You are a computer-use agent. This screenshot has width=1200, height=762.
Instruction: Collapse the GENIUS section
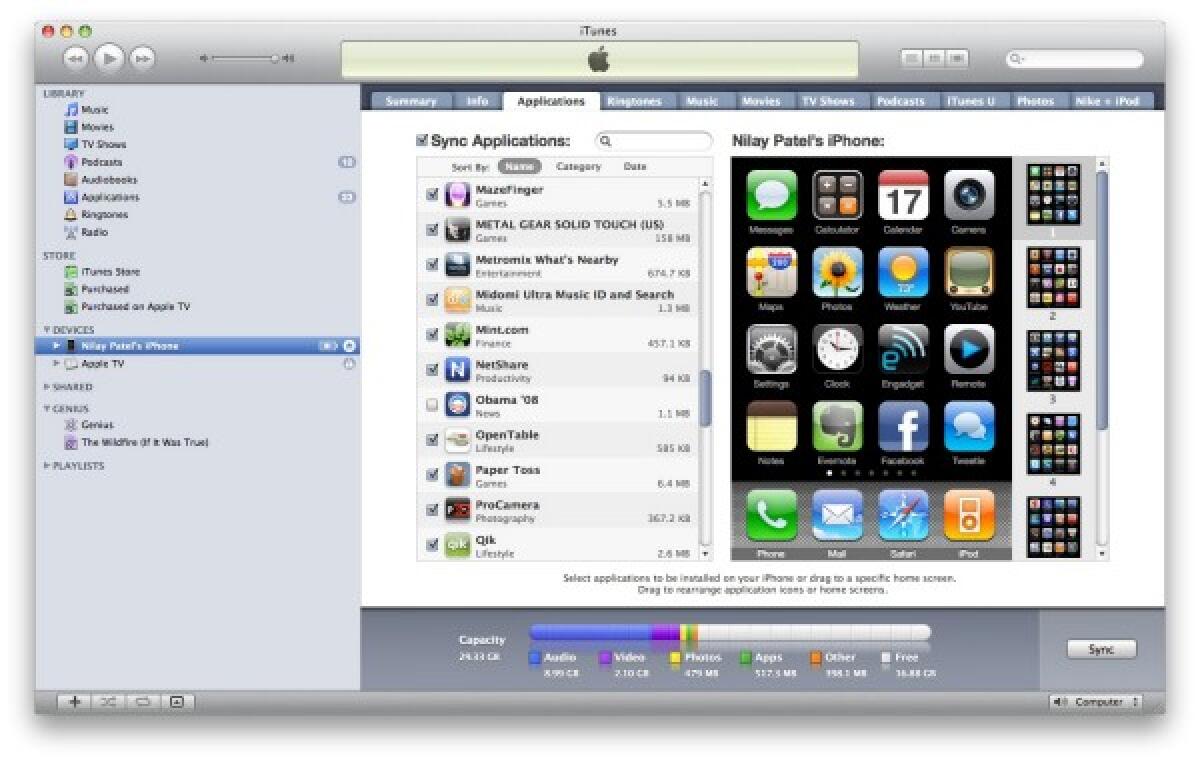(x=46, y=409)
